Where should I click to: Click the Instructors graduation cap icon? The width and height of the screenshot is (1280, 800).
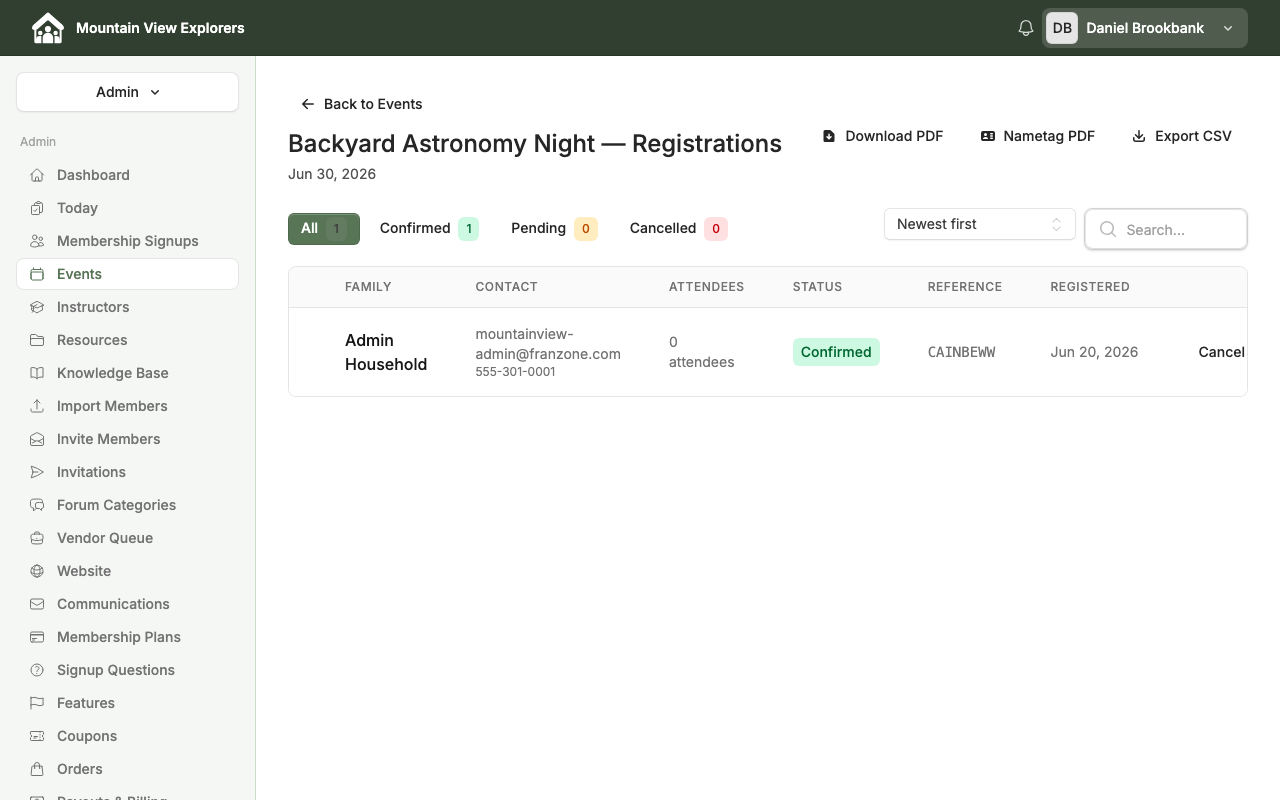[x=37, y=307]
